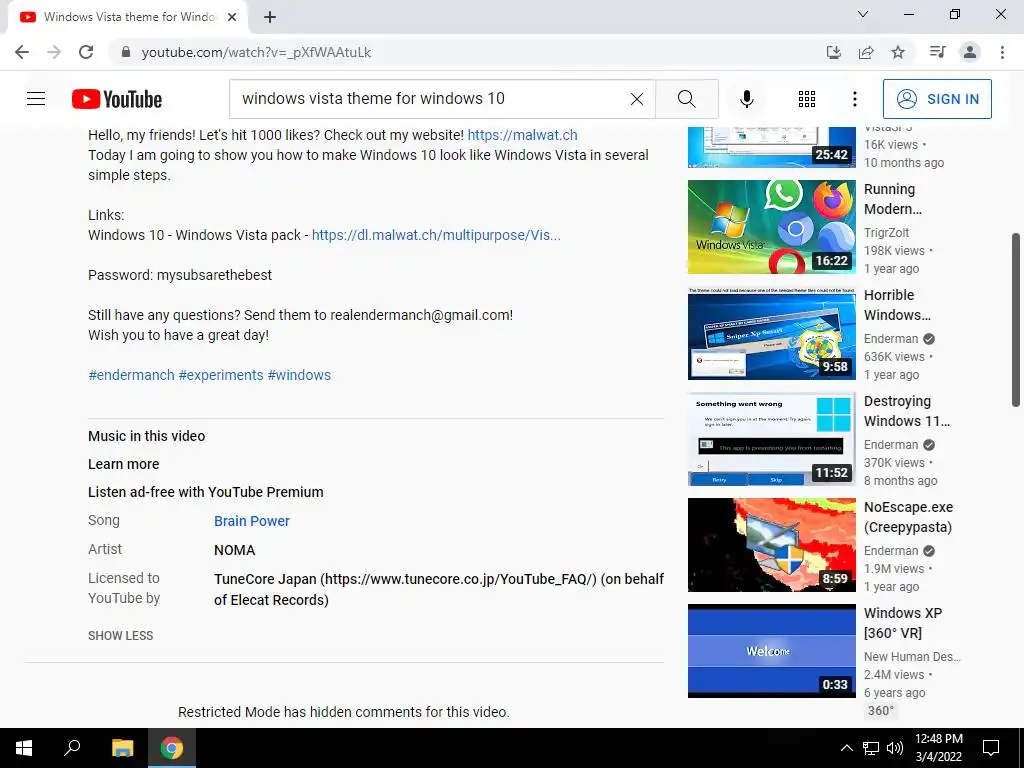
Task: Start voice search with microphone icon
Action: click(746, 99)
